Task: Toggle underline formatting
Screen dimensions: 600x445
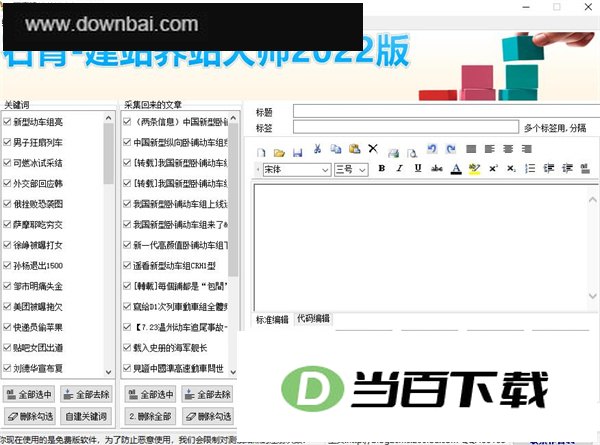Action: 418,168
